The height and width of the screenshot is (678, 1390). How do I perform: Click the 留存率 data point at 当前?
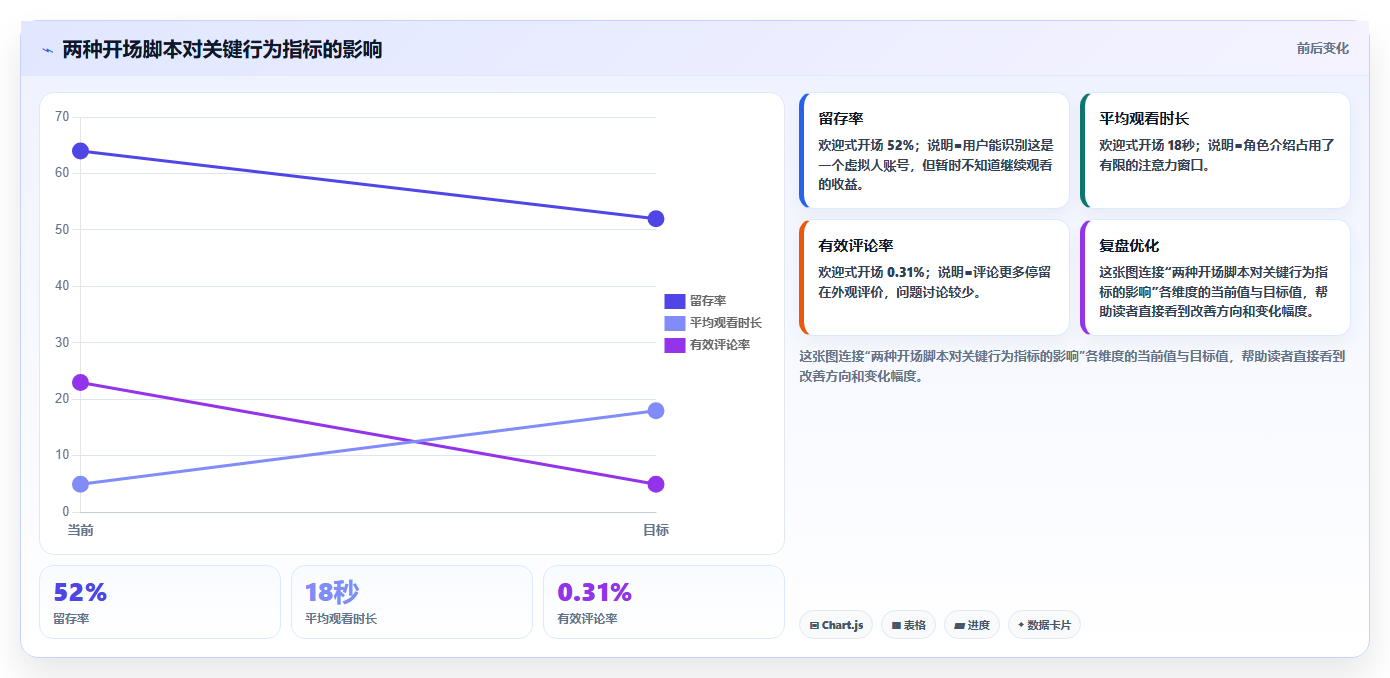[x=81, y=151]
